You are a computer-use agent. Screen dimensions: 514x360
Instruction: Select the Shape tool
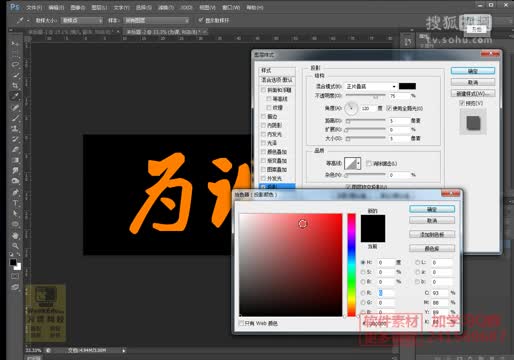click(15, 224)
